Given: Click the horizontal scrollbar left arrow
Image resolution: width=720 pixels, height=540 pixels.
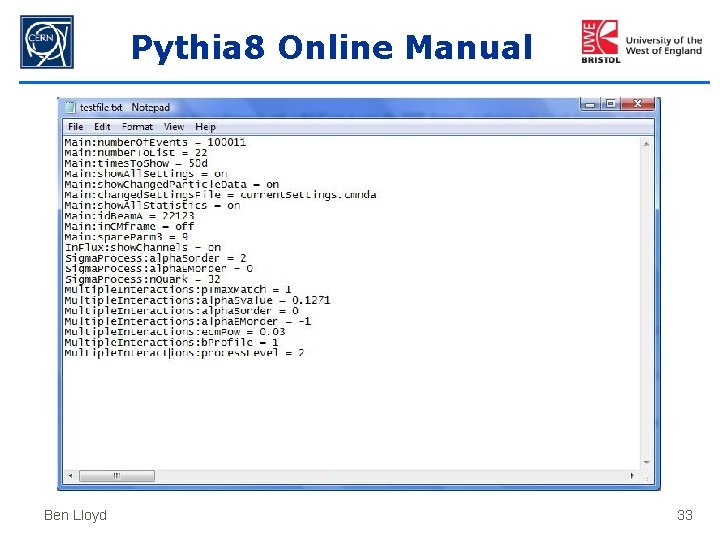Looking at the screenshot, I should tap(70, 476).
